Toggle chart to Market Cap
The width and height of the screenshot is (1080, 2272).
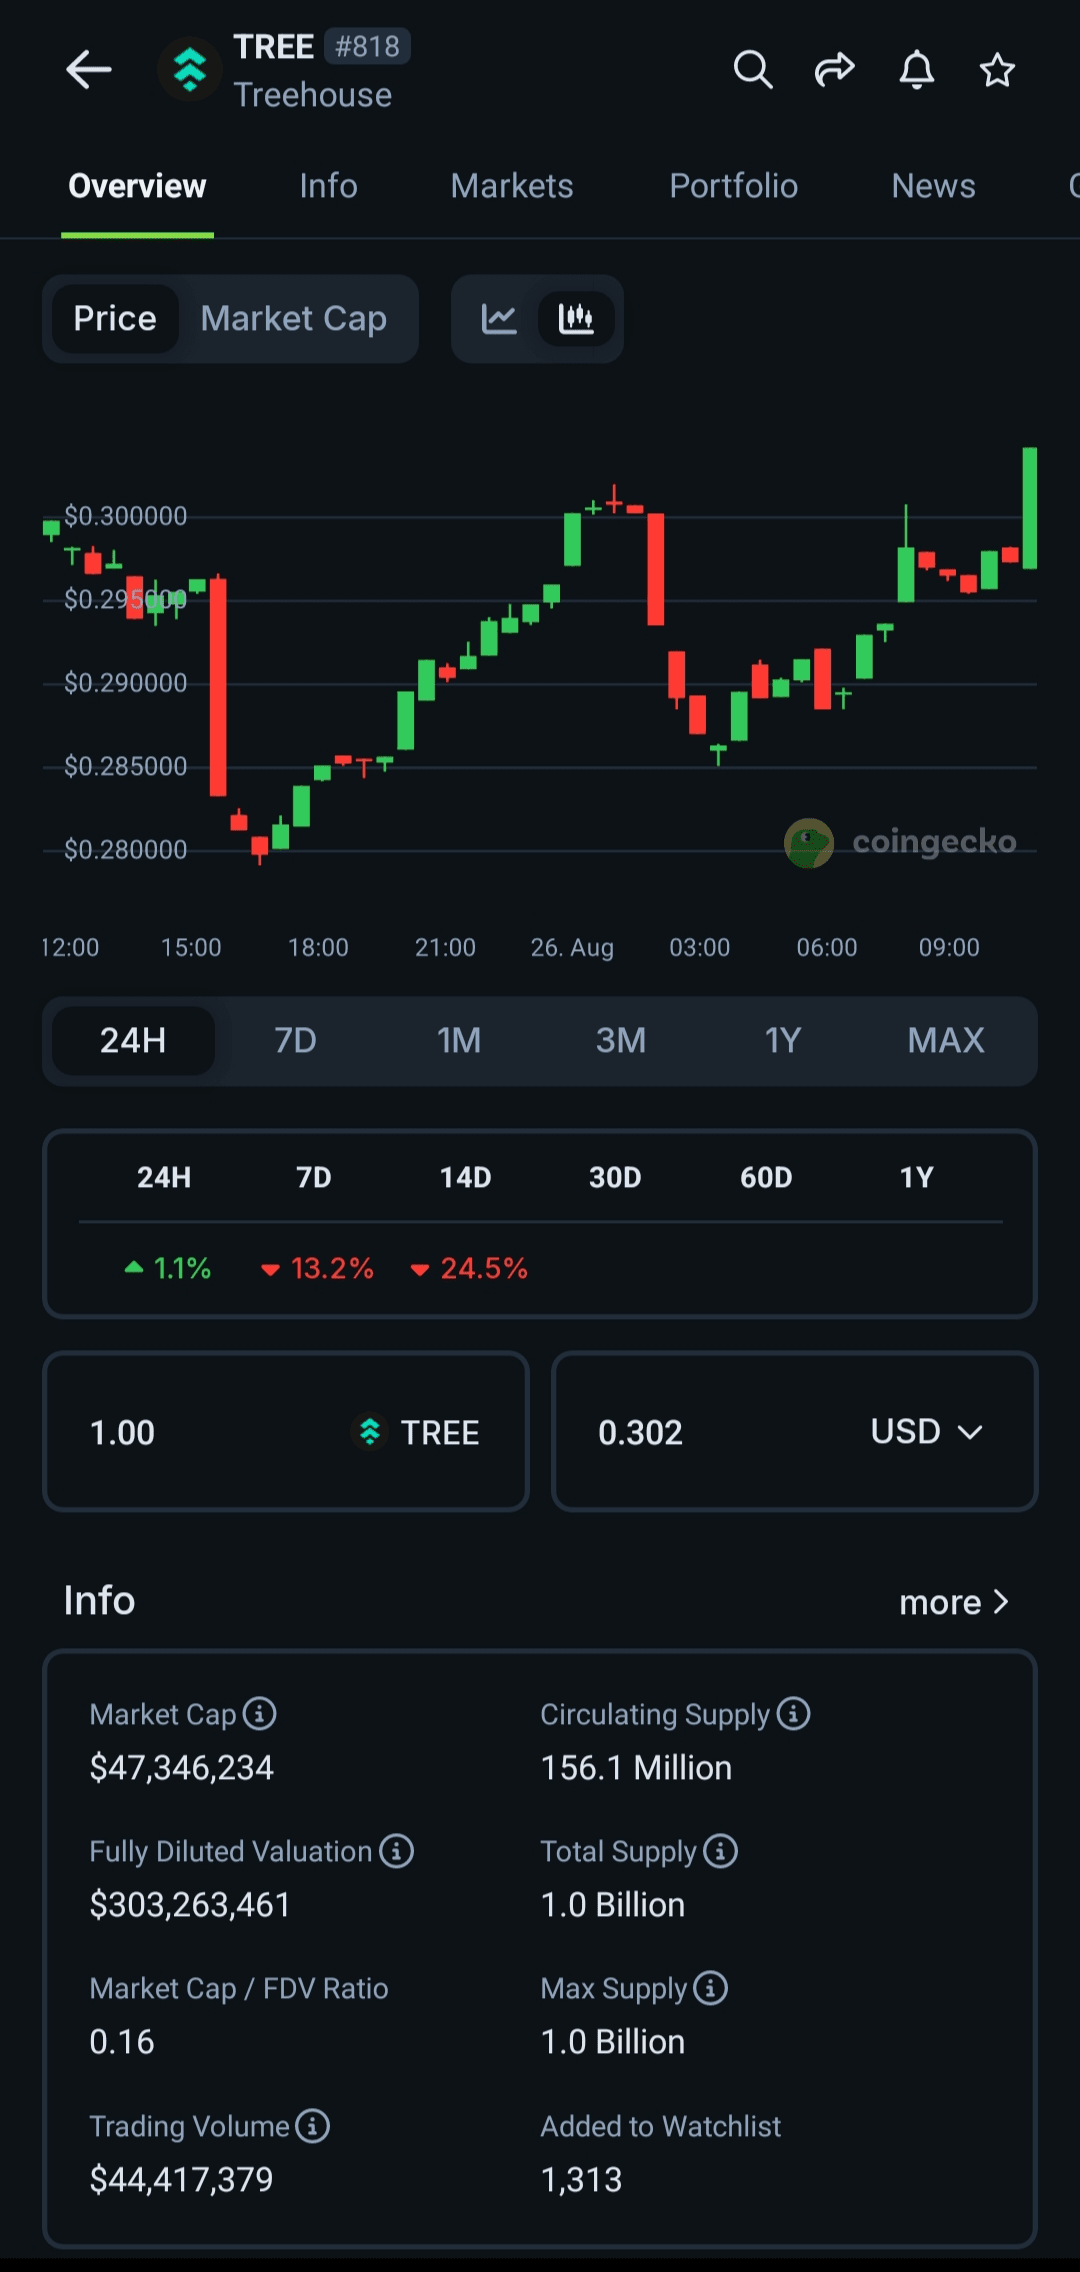point(293,319)
